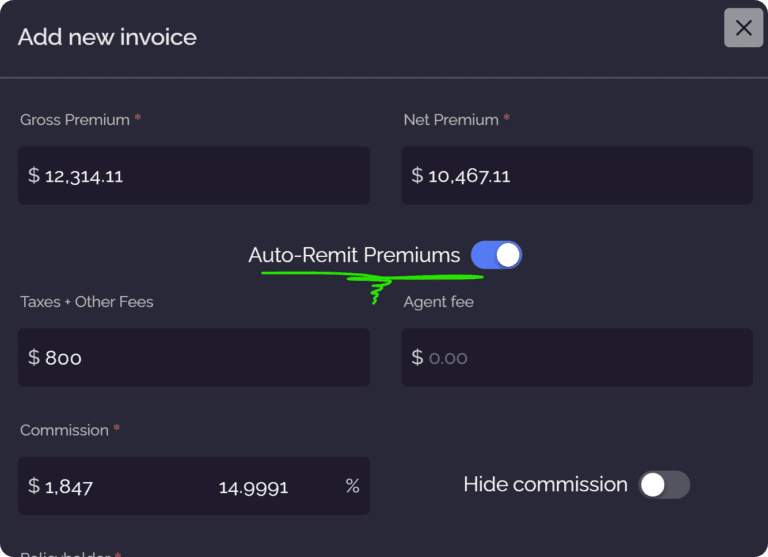Click the Add new invoice title

pos(107,37)
